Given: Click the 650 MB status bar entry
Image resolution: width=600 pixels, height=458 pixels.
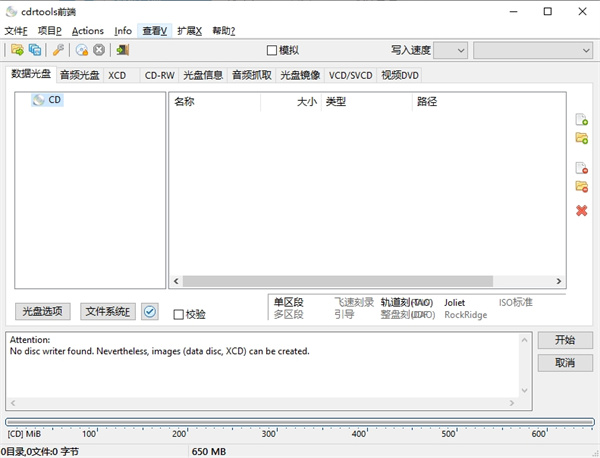Looking at the screenshot, I should [x=209, y=452].
